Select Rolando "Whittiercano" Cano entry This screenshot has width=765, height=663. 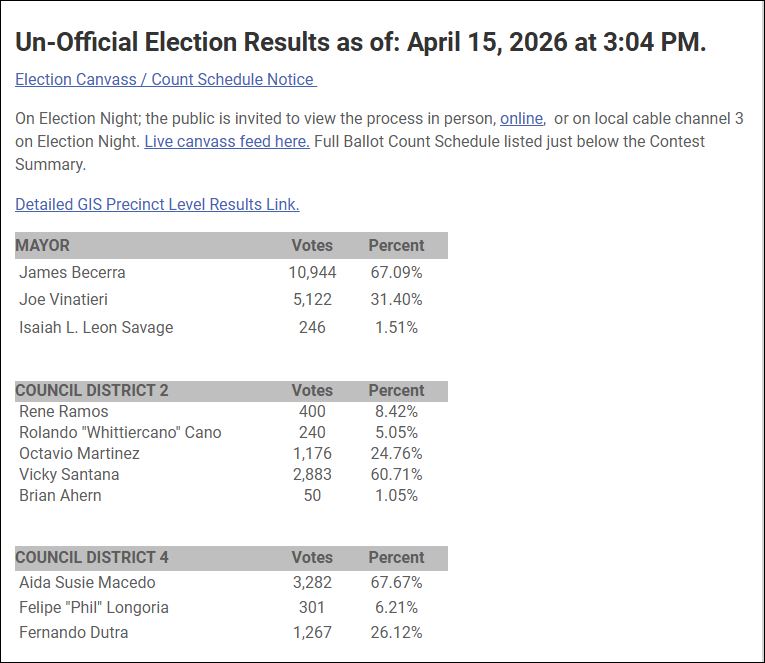point(120,432)
